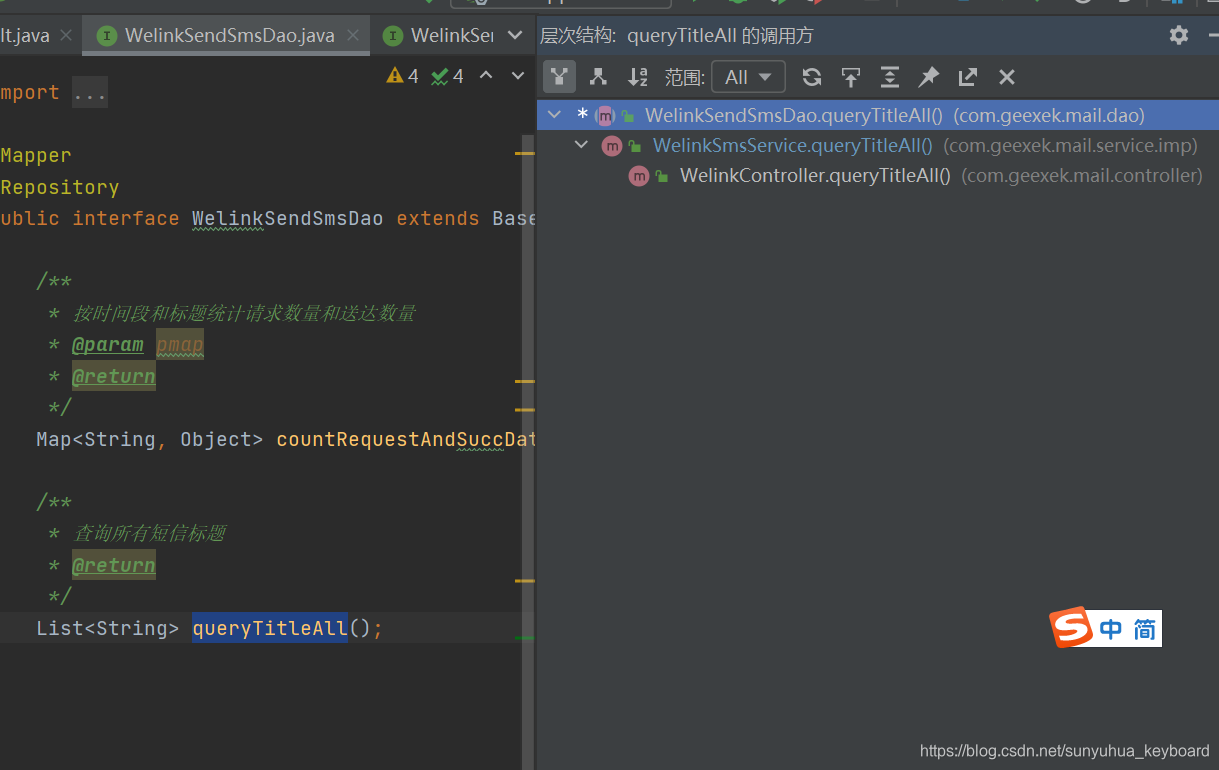
Task: Open the scope dropdown showing All
Action: point(748,77)
